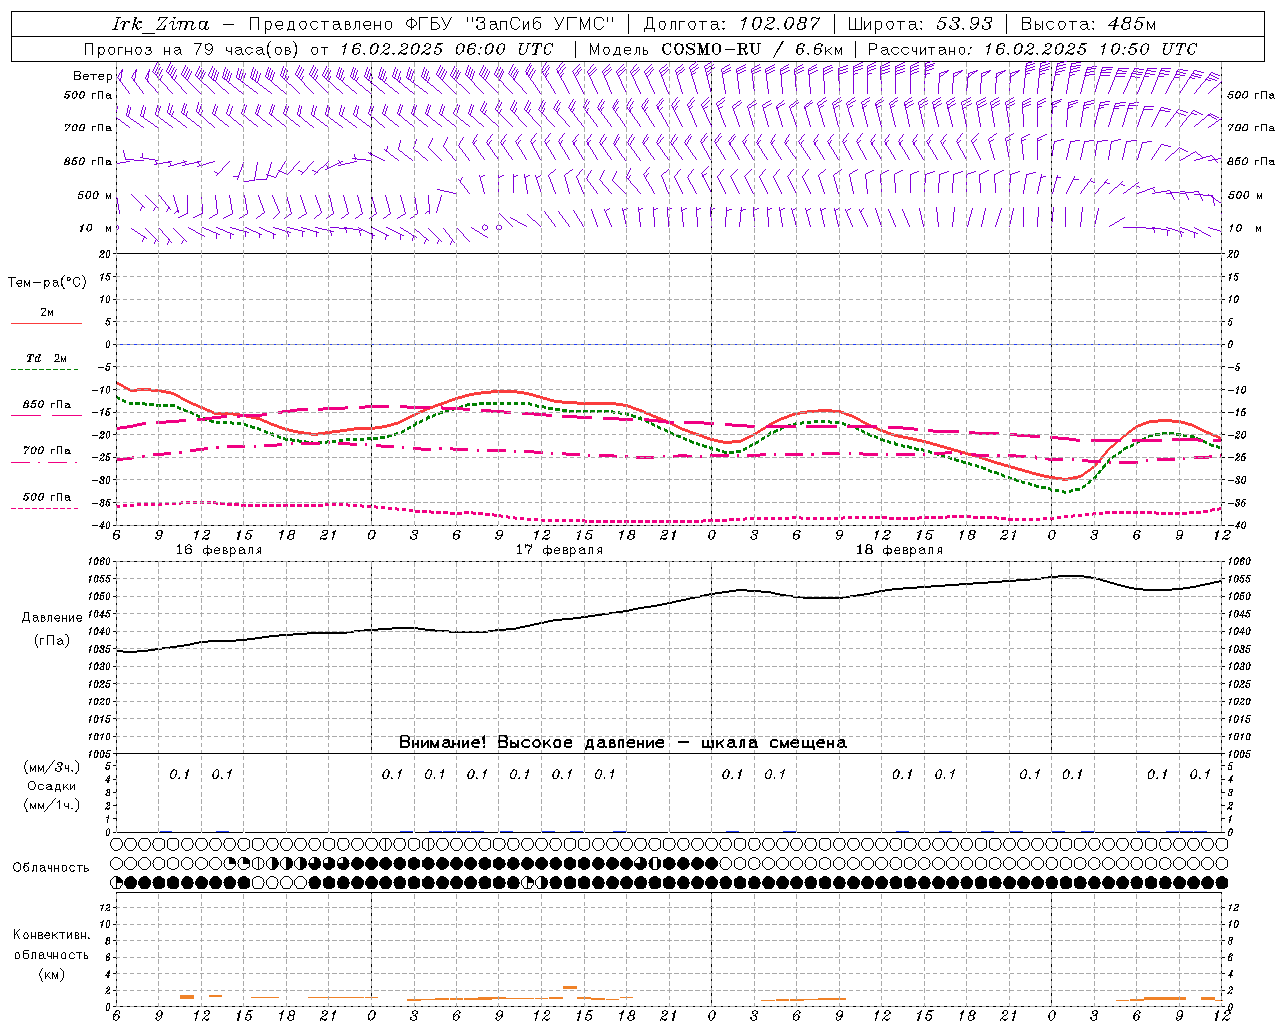
Task: Click the 'Тем-ра(°C)' temperature panel label
Action: pos(47,283)
